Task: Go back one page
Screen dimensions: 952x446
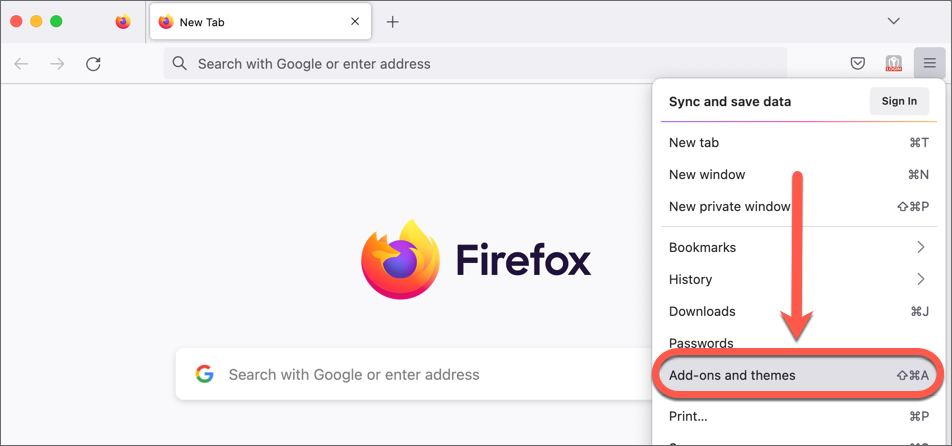Action: [x=21, y=64]
